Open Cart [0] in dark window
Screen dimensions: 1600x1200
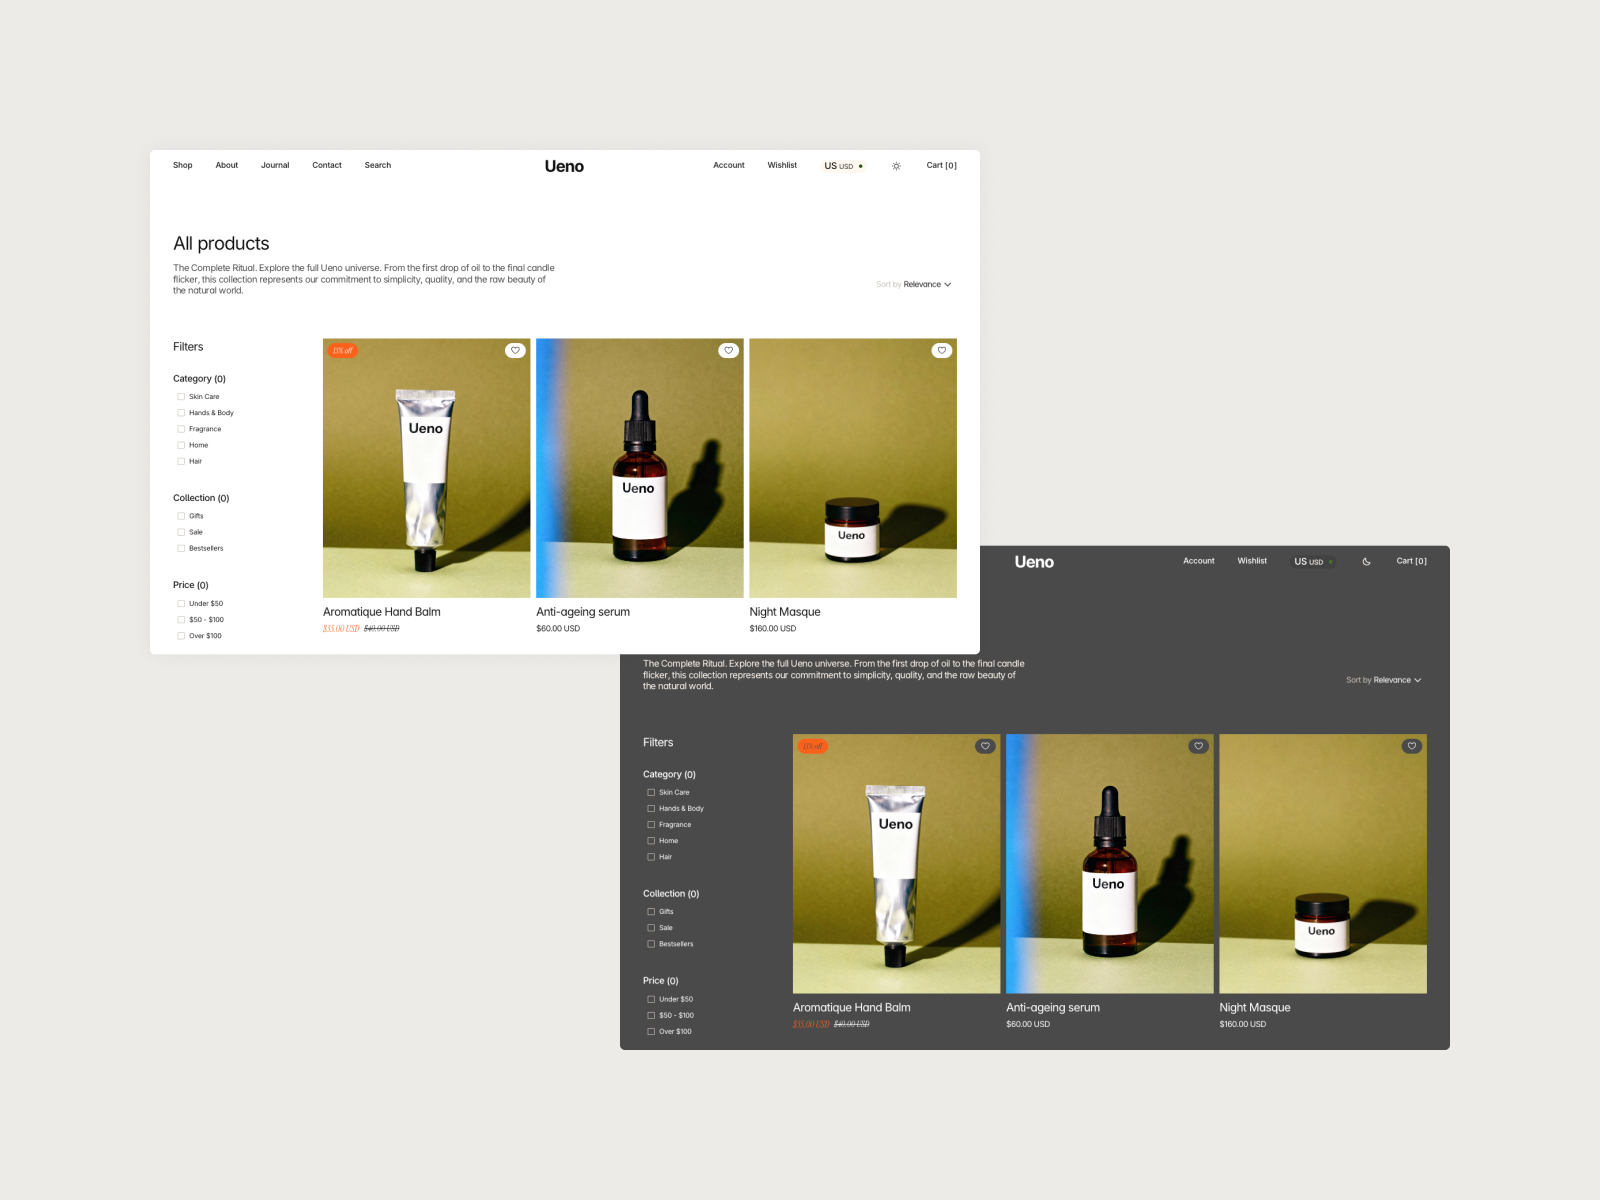pos(1411,561)
